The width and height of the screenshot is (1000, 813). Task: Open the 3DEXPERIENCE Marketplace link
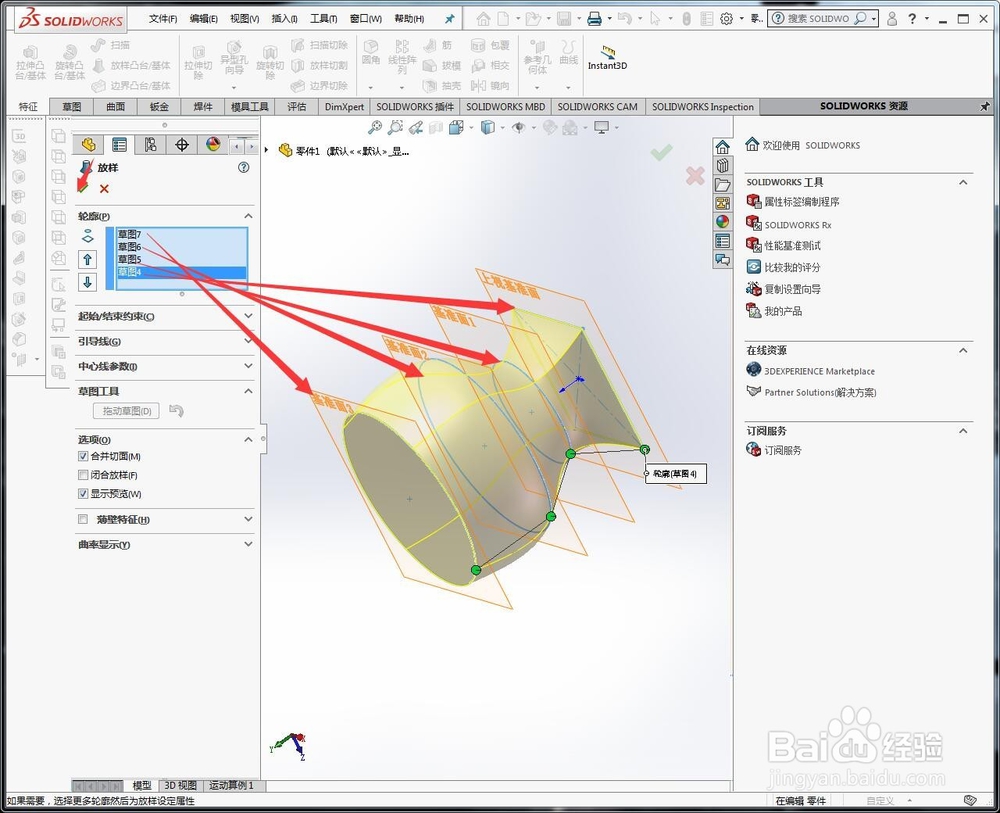click(820, 371)
